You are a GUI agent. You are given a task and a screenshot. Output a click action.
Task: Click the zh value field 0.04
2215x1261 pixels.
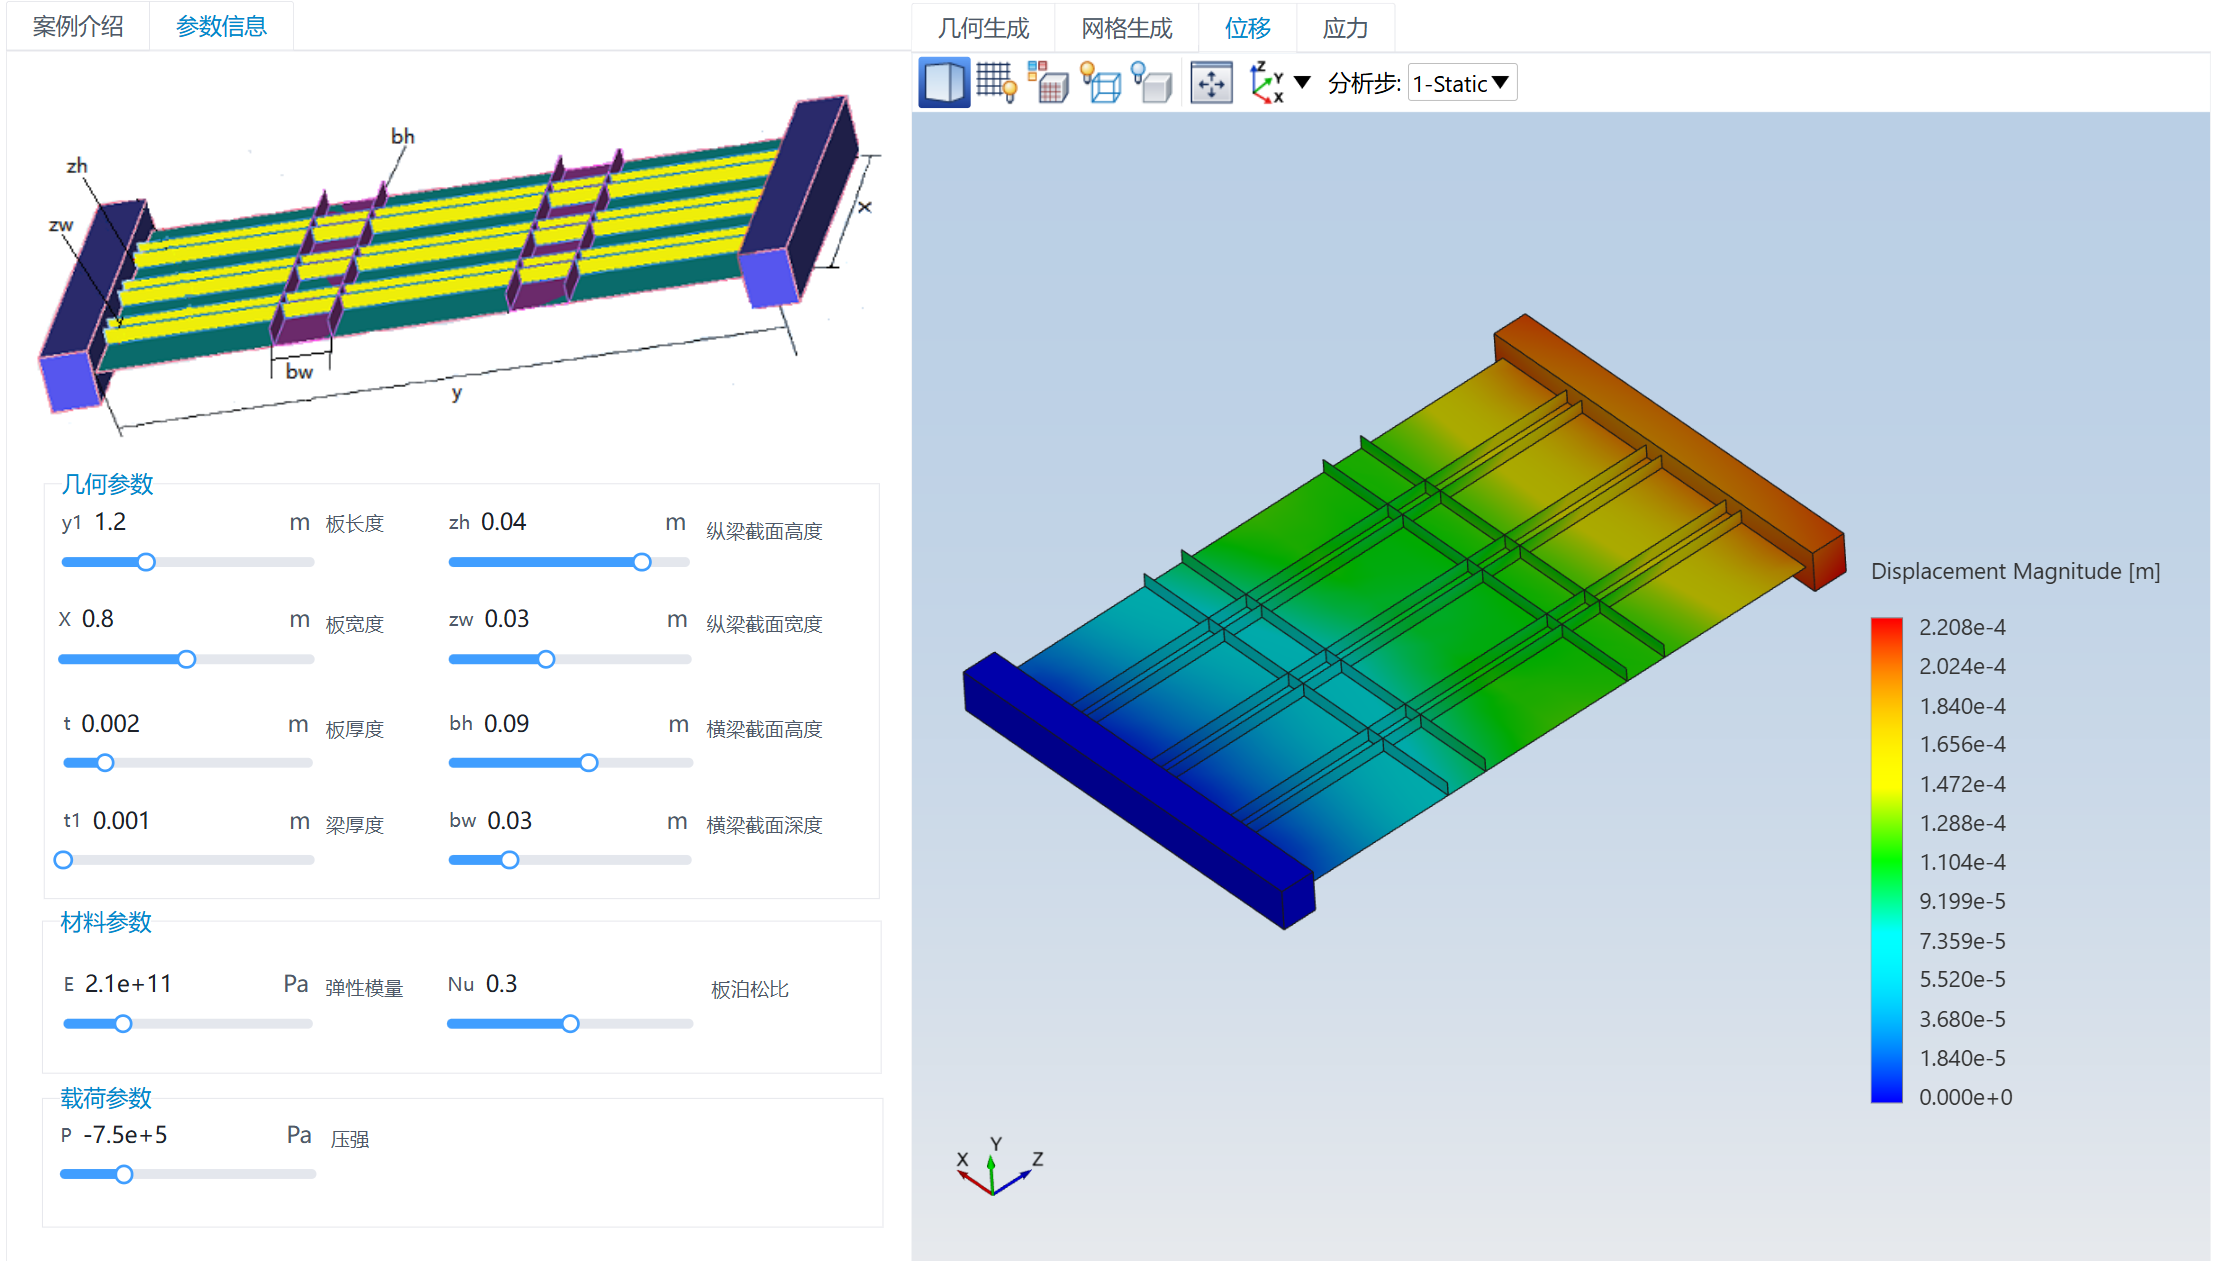pos(503,522)
